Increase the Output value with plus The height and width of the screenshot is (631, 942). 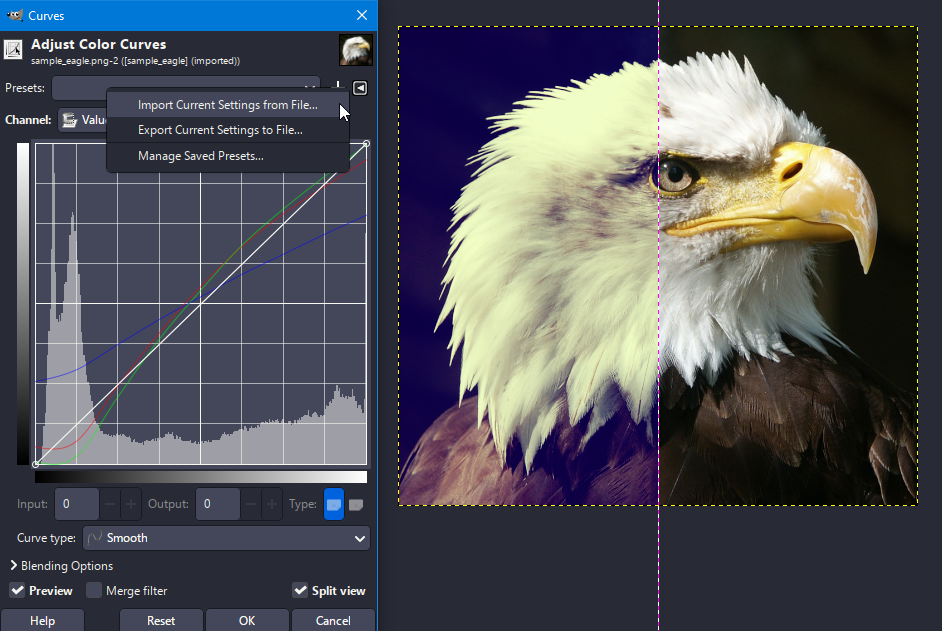(272, 504)
